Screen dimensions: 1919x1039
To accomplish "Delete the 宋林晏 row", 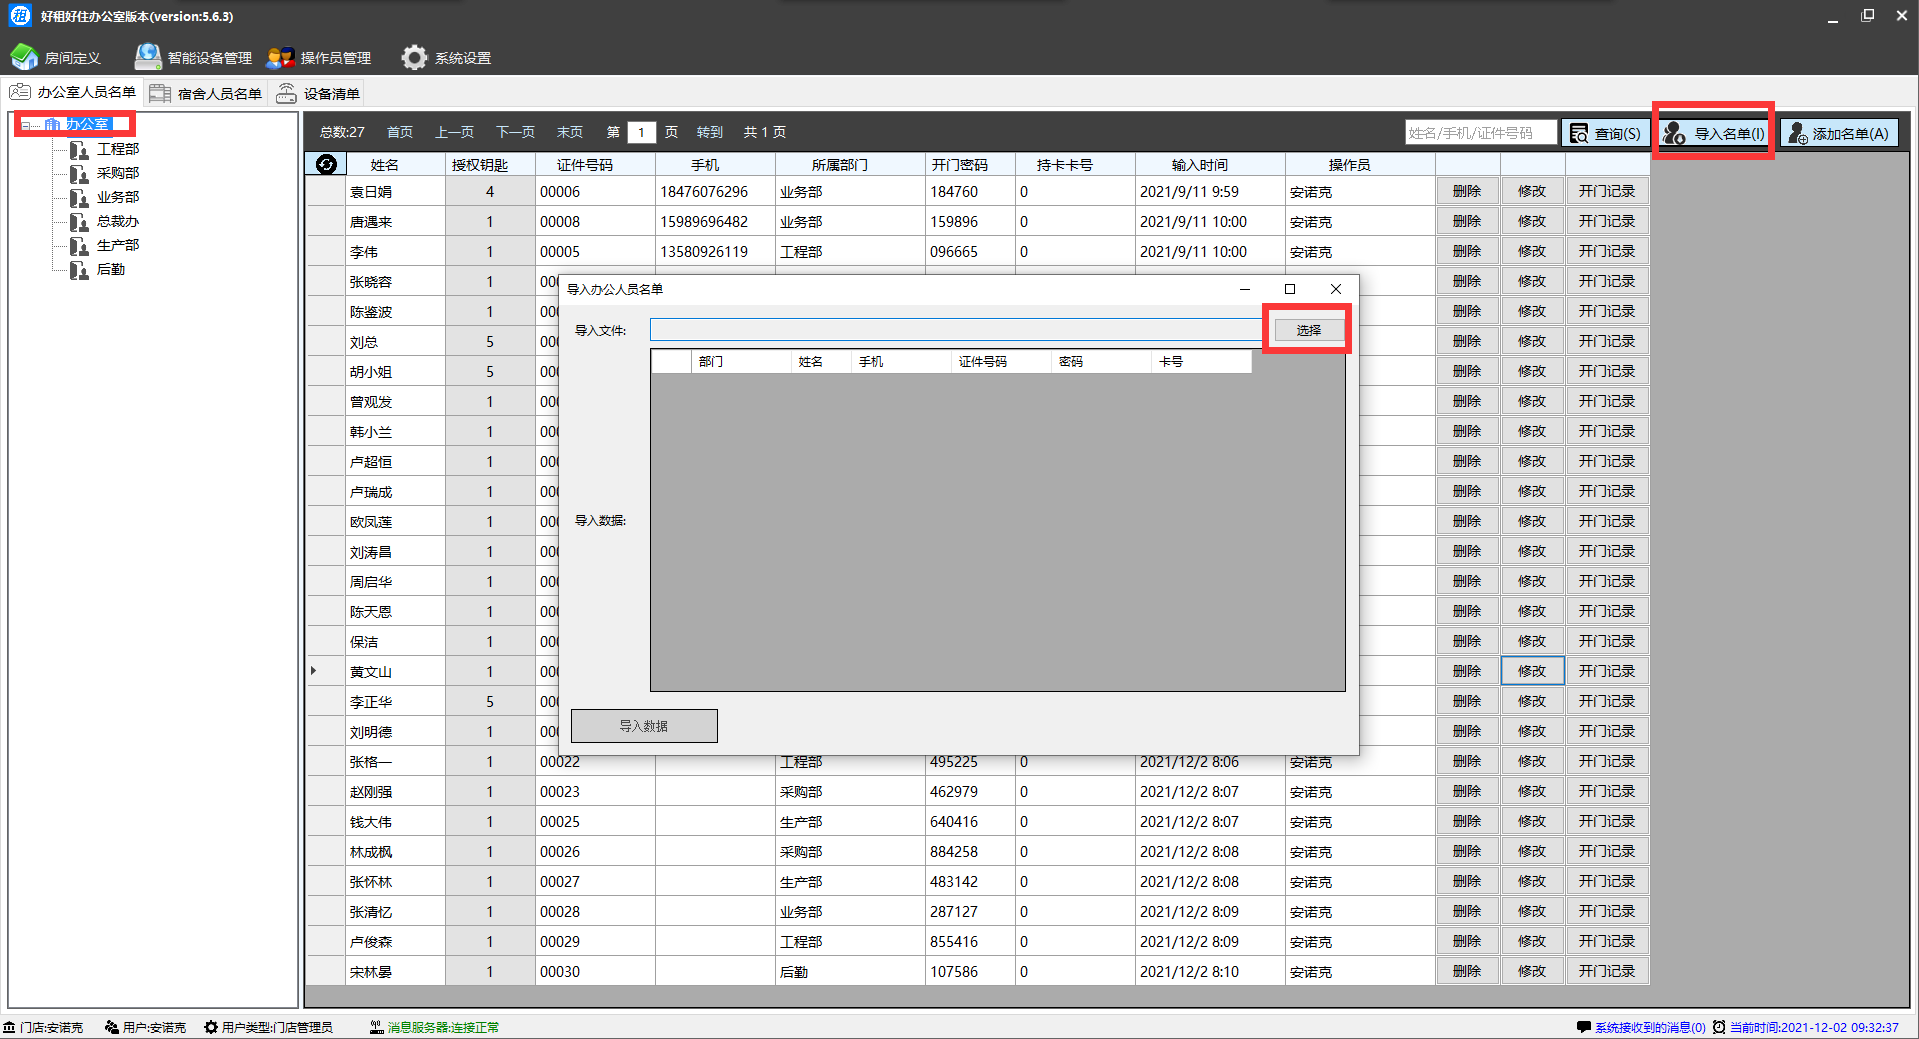I will pyautogui.click(x=1467, y=971).
